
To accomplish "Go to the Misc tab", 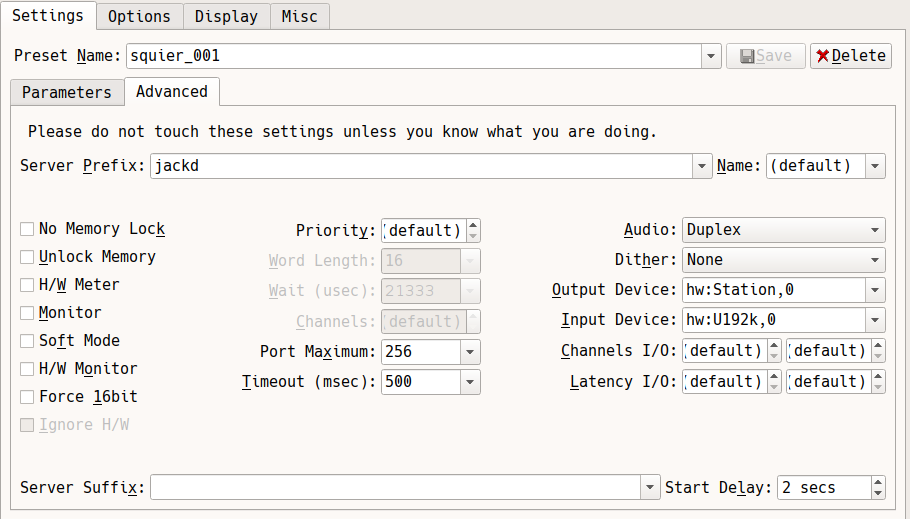I will coord(300,16).
